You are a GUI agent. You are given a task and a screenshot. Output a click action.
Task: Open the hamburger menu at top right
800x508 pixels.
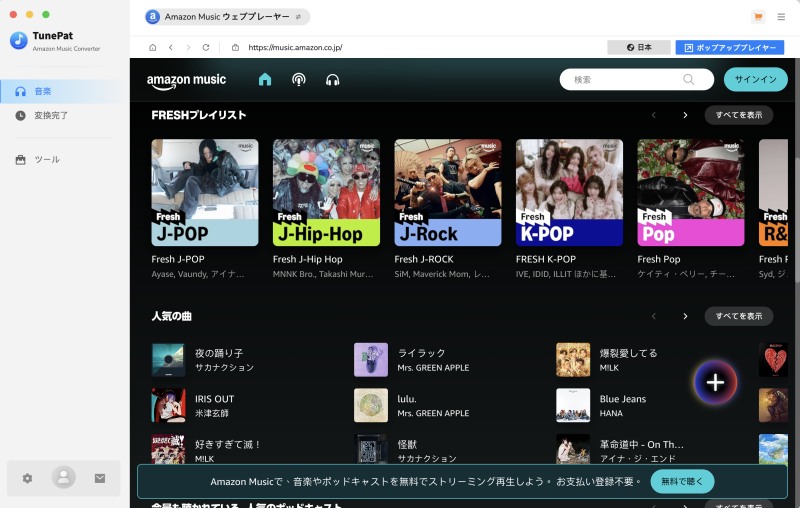click(x=781, y=17)
